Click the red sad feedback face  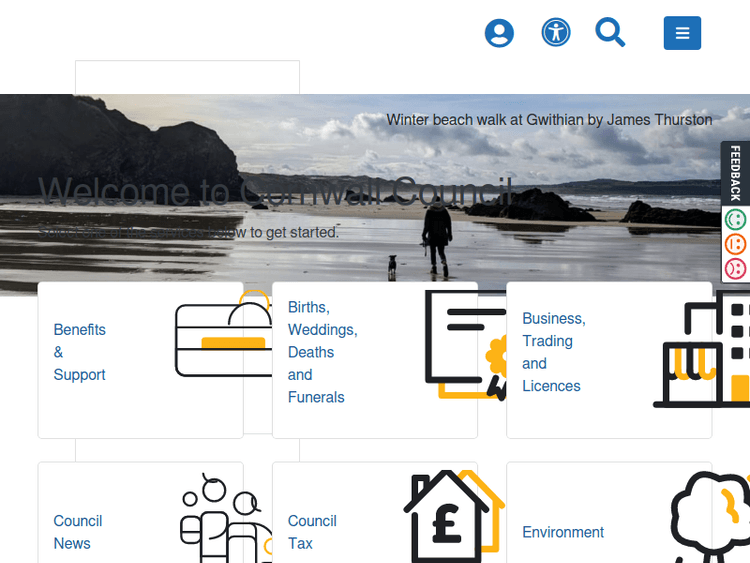[x=735, y=268]
